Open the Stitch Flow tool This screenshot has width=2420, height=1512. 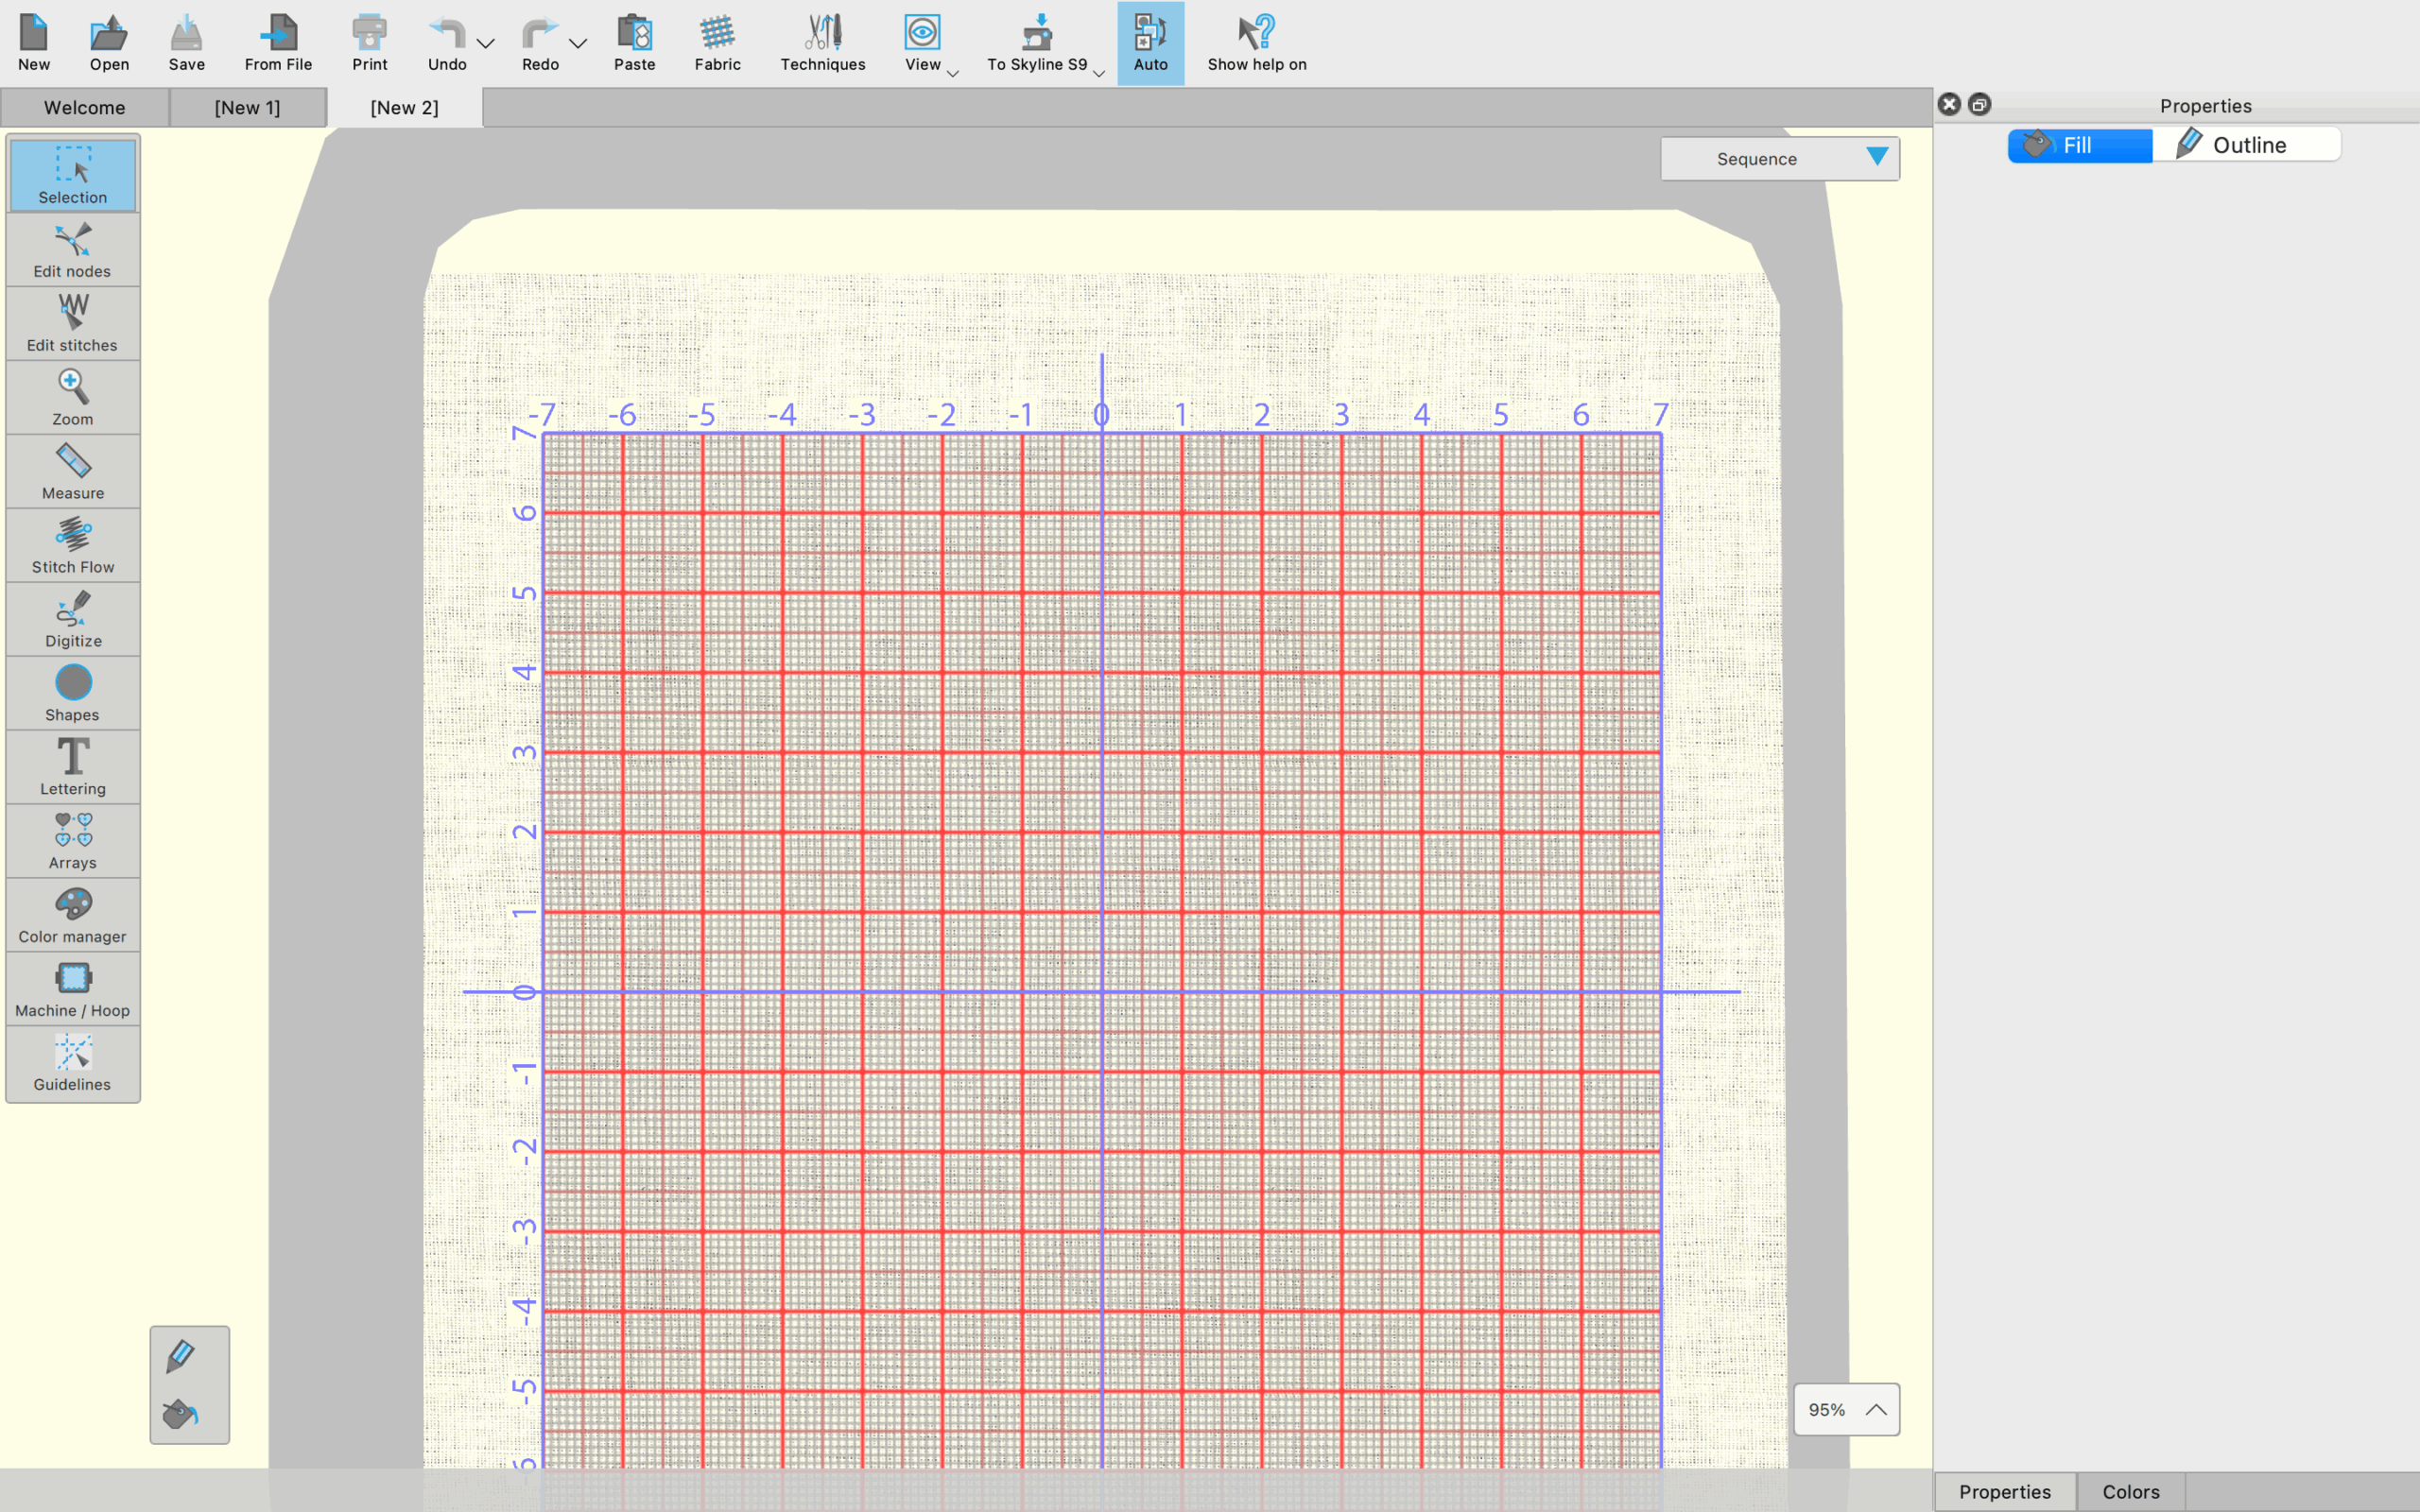[72, 546]
